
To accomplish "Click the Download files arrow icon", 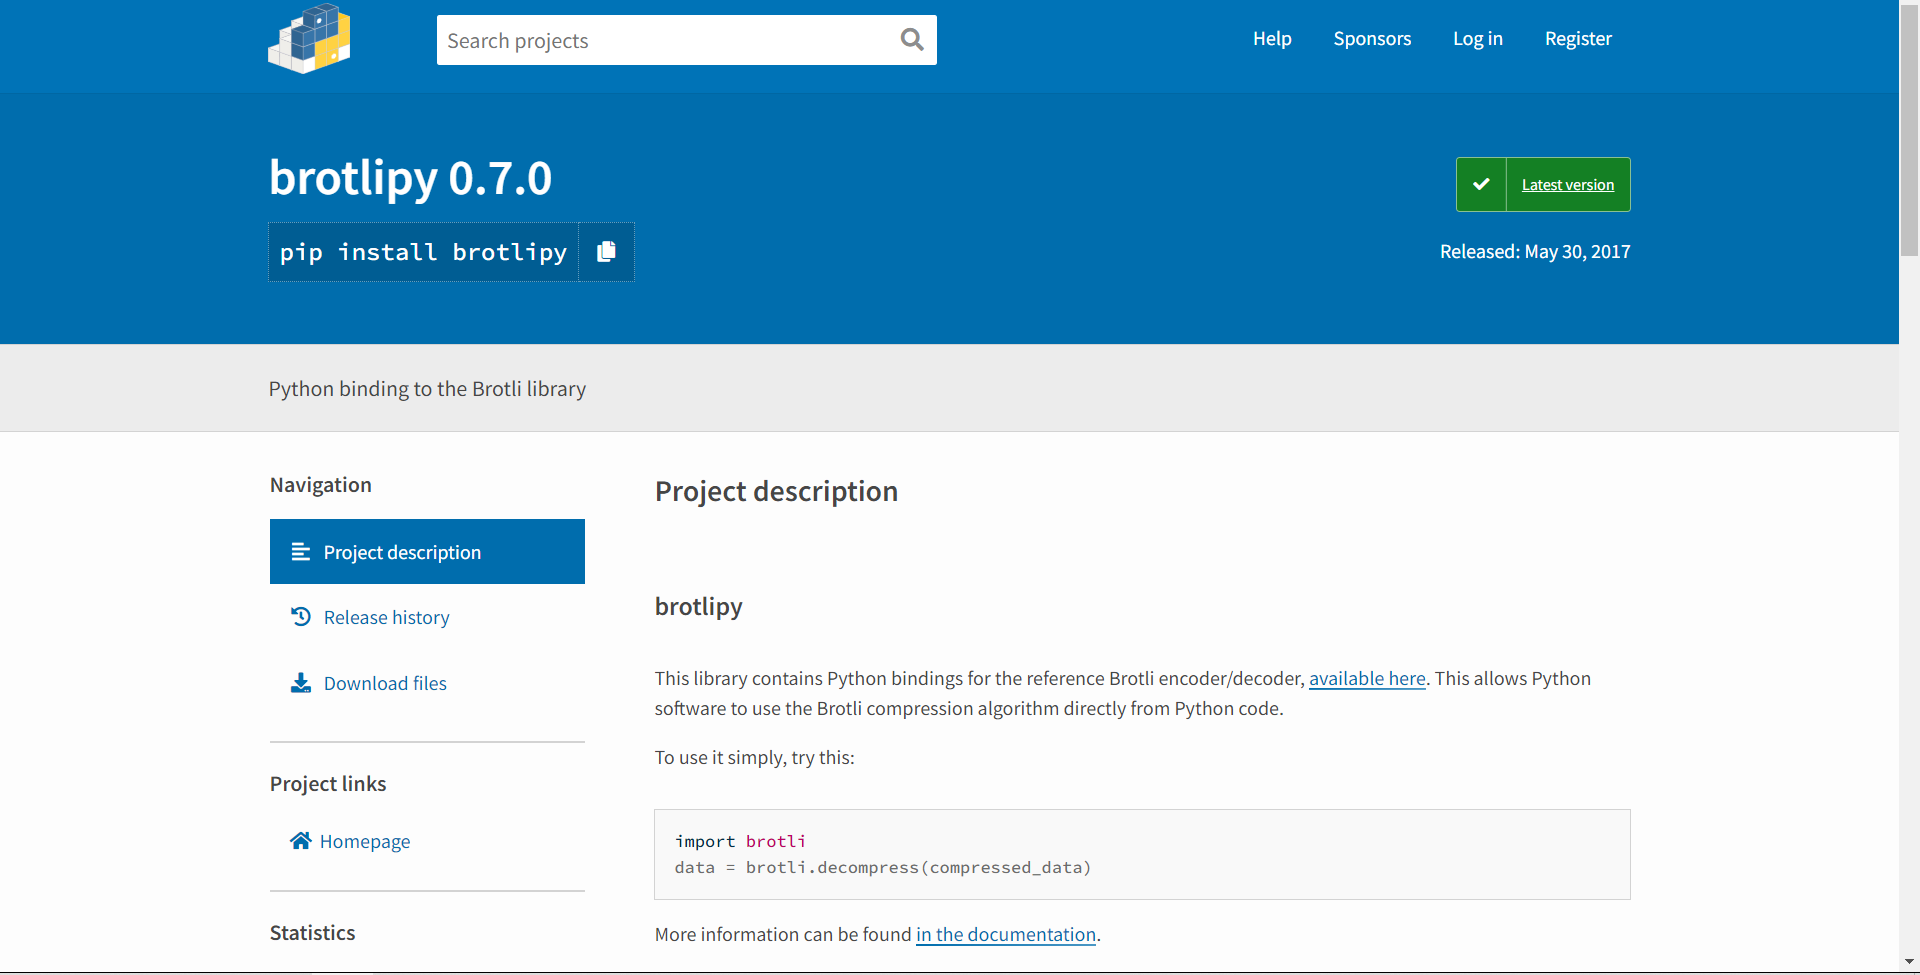I will click(300, 683).
